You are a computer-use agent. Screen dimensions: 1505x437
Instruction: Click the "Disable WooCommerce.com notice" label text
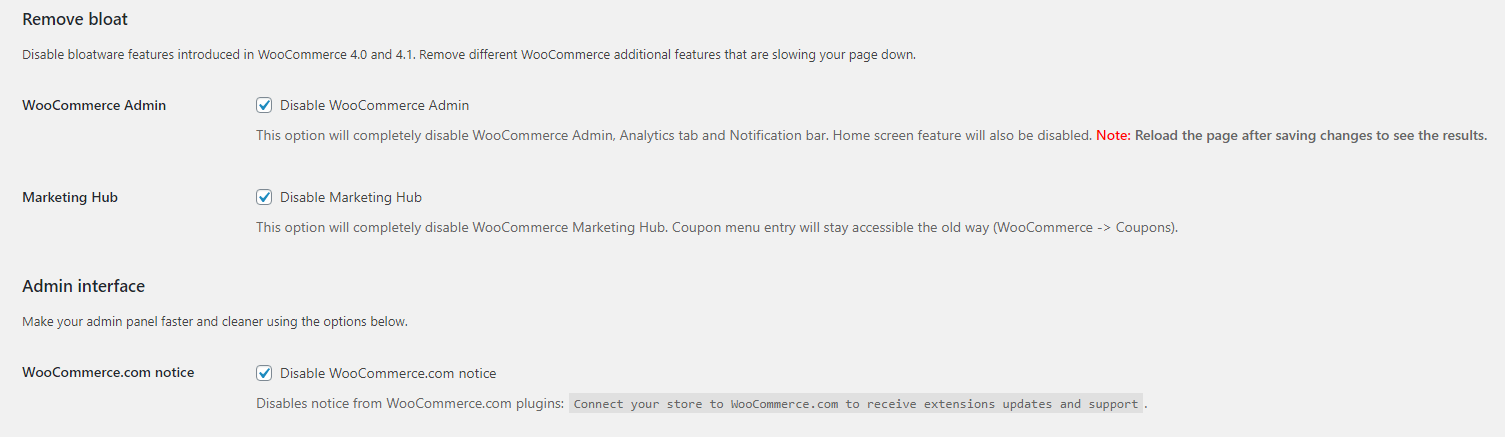tap(388, 373)
